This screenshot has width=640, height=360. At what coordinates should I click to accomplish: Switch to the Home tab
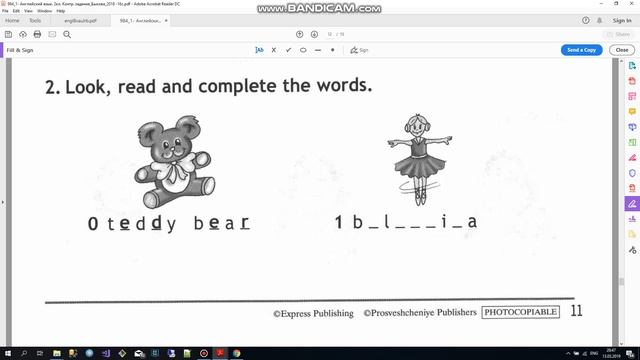[x=12, y=20]
